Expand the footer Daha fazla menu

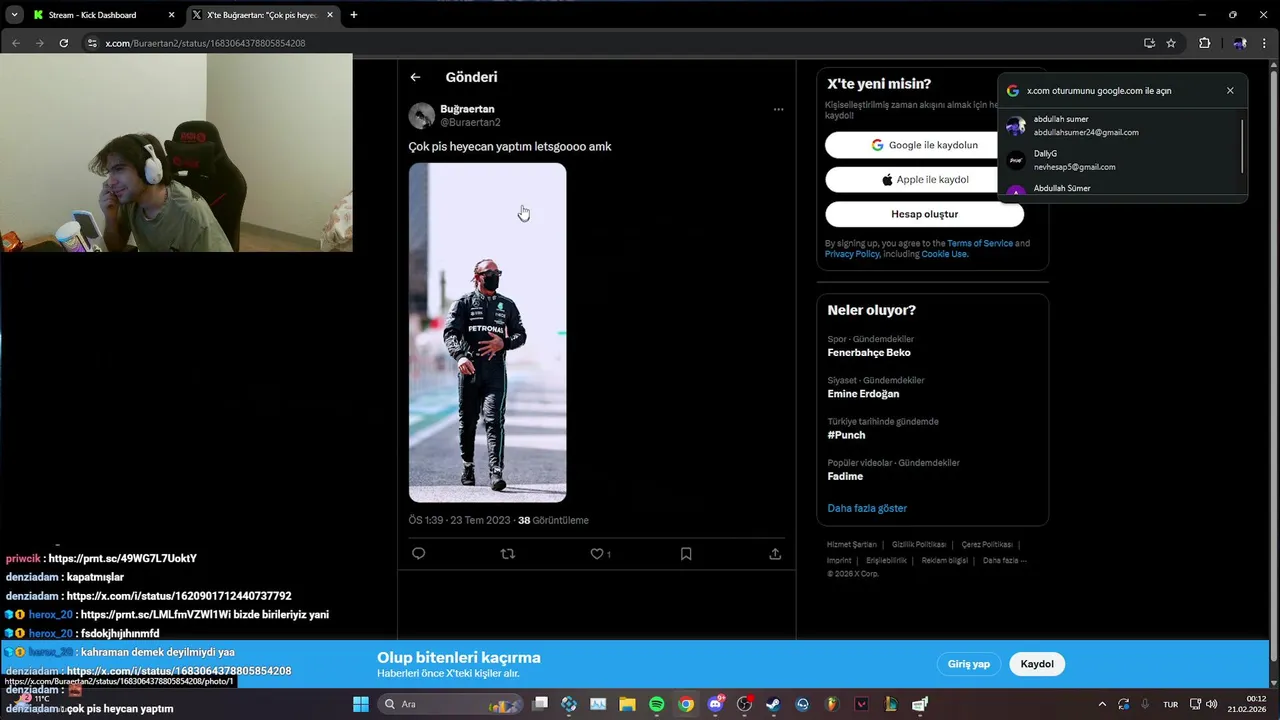1004,560
